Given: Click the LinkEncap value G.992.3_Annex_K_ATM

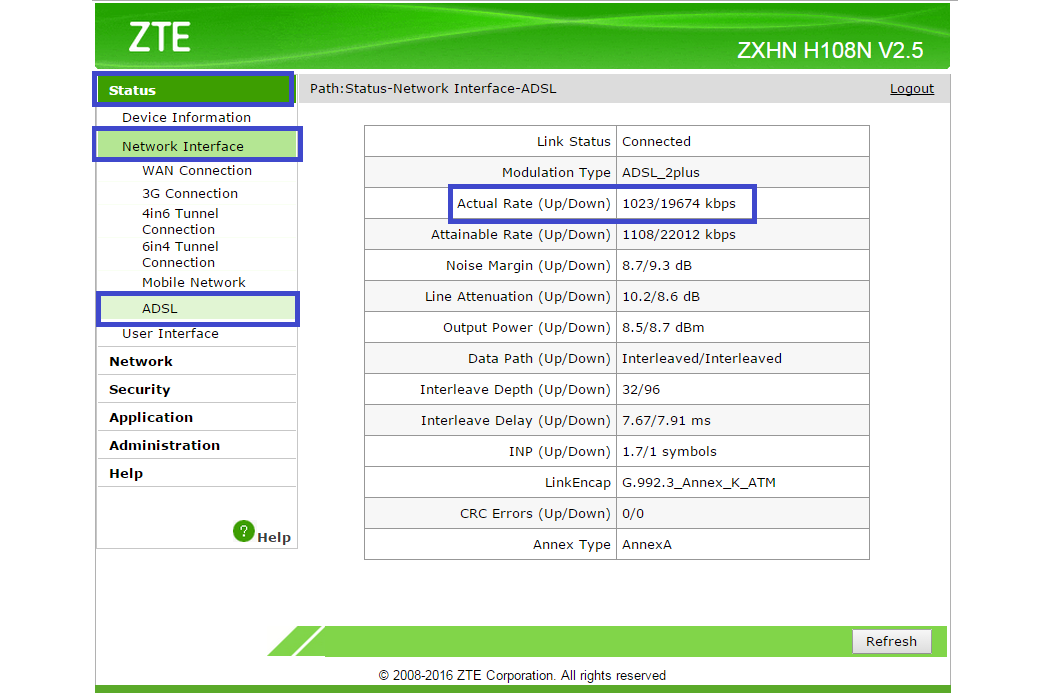Looking at the screenshot, I should 698,483.
